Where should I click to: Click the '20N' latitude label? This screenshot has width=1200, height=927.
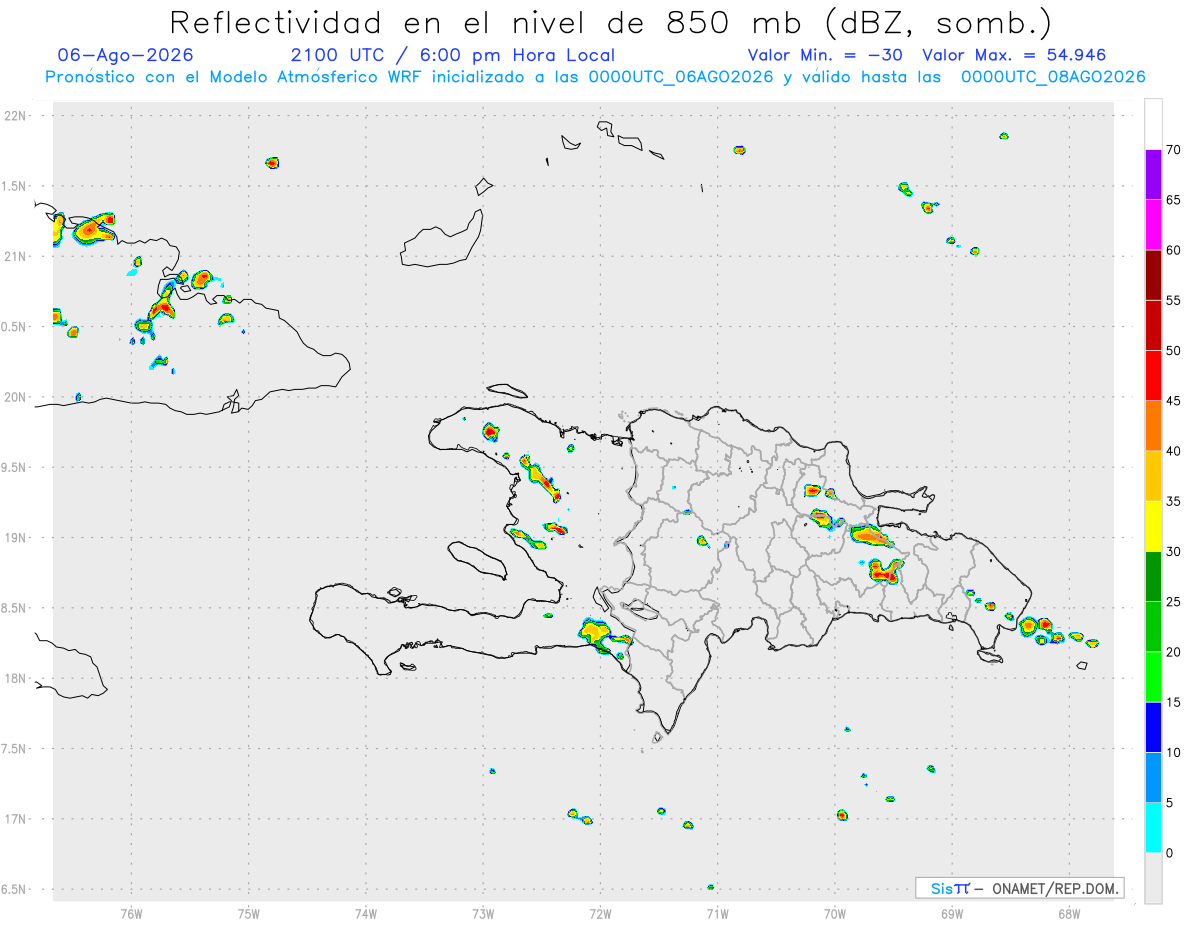coord(16,397)
